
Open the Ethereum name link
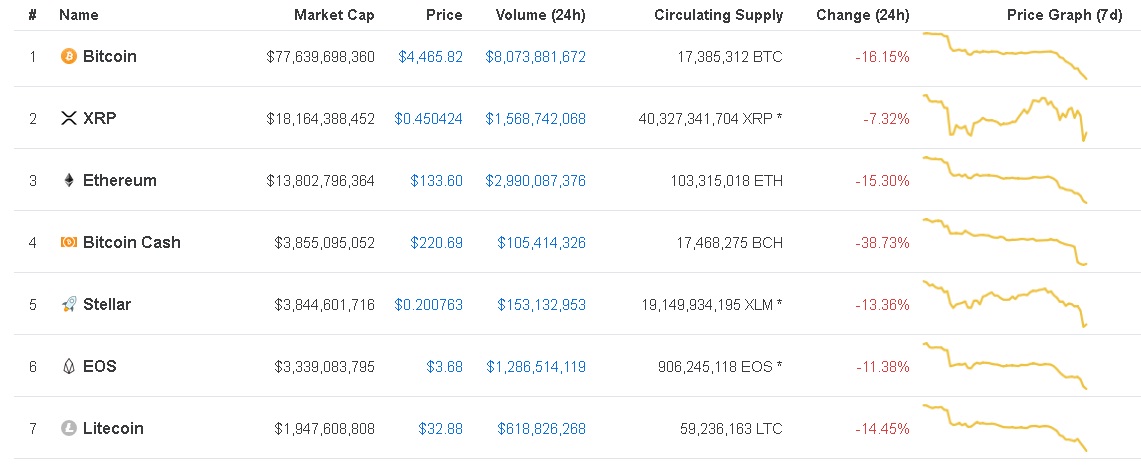pyautogui.click(x=120, y=181)
